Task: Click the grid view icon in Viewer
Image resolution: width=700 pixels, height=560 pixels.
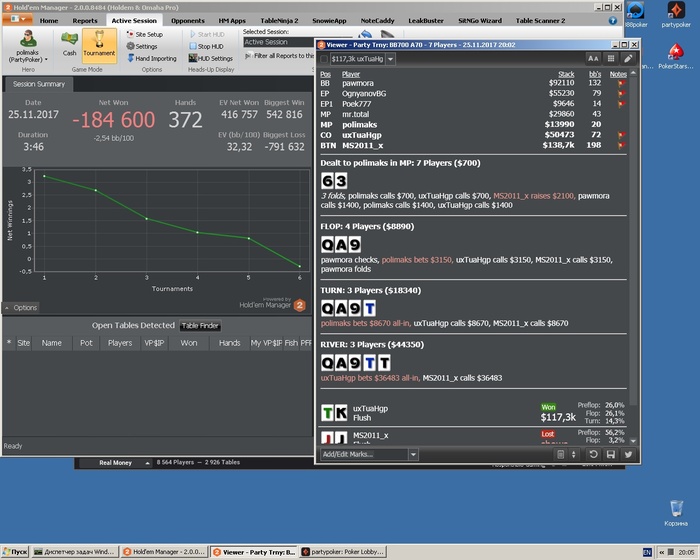Action: 611,59
